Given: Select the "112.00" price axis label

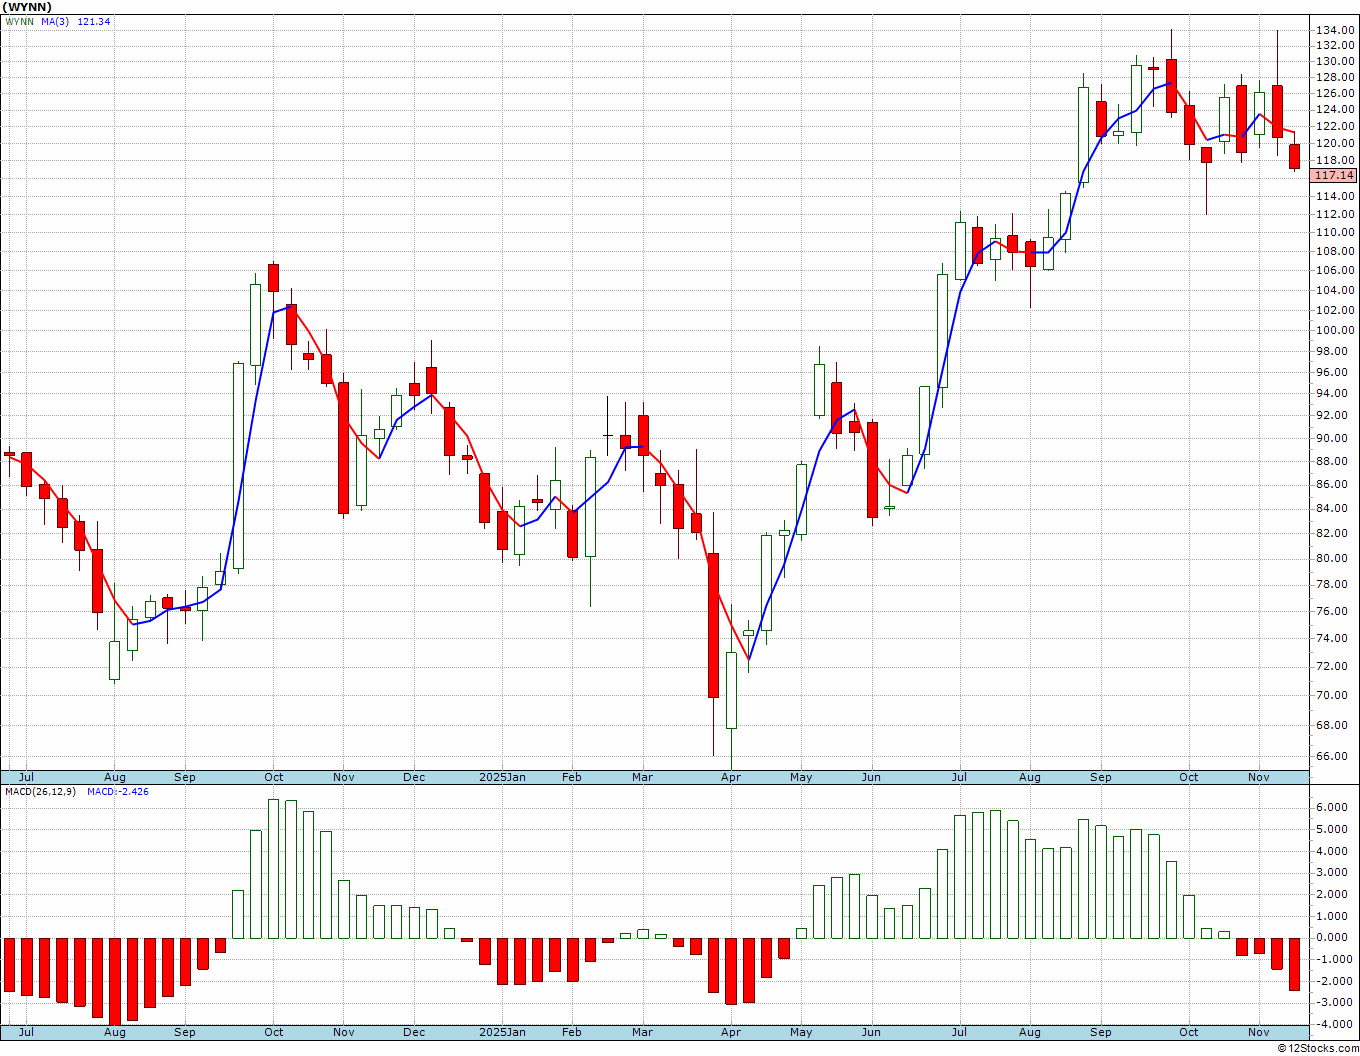Looking at the screenshot, I should click(x=1336, y=214).
